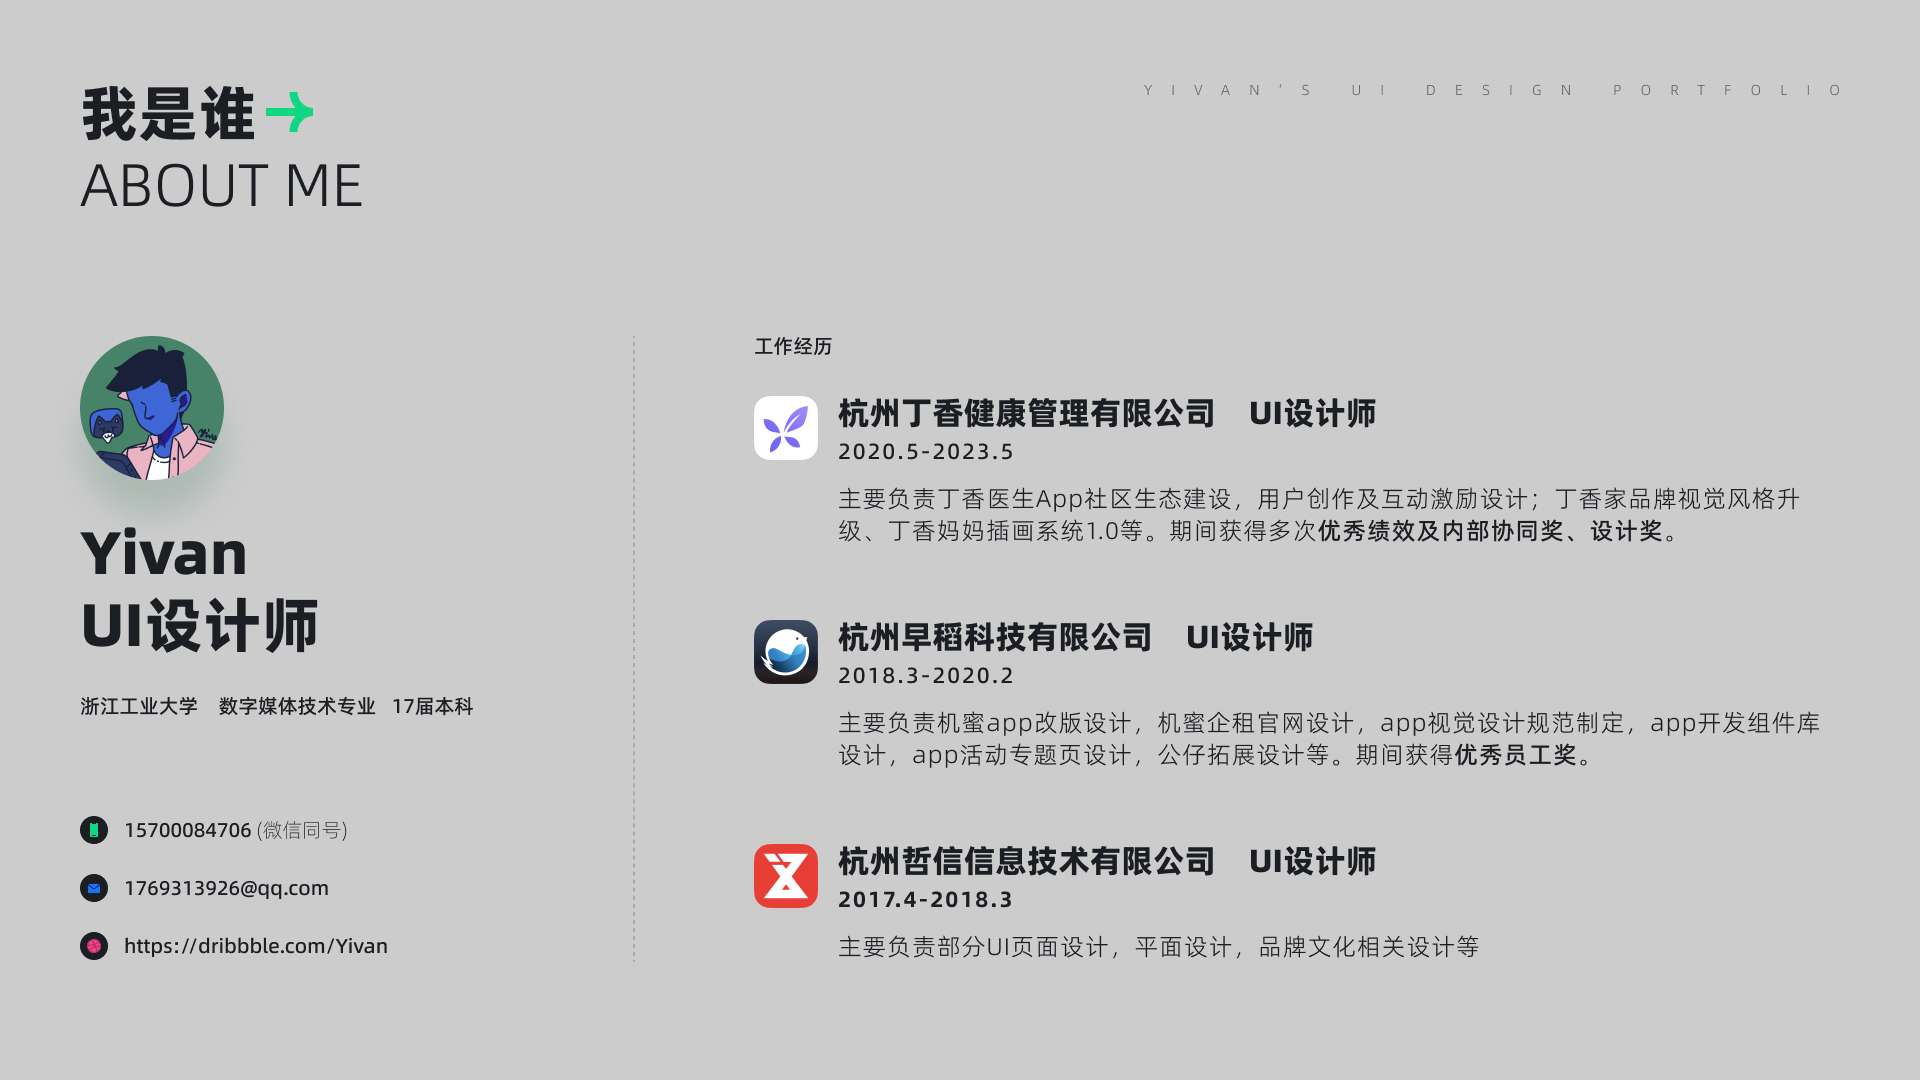Viewport: 1920px width, 1080px height.
Task: Click the YIVAN'S UI DESIGN PORTFOLIO header
Action: [1493, 90]
